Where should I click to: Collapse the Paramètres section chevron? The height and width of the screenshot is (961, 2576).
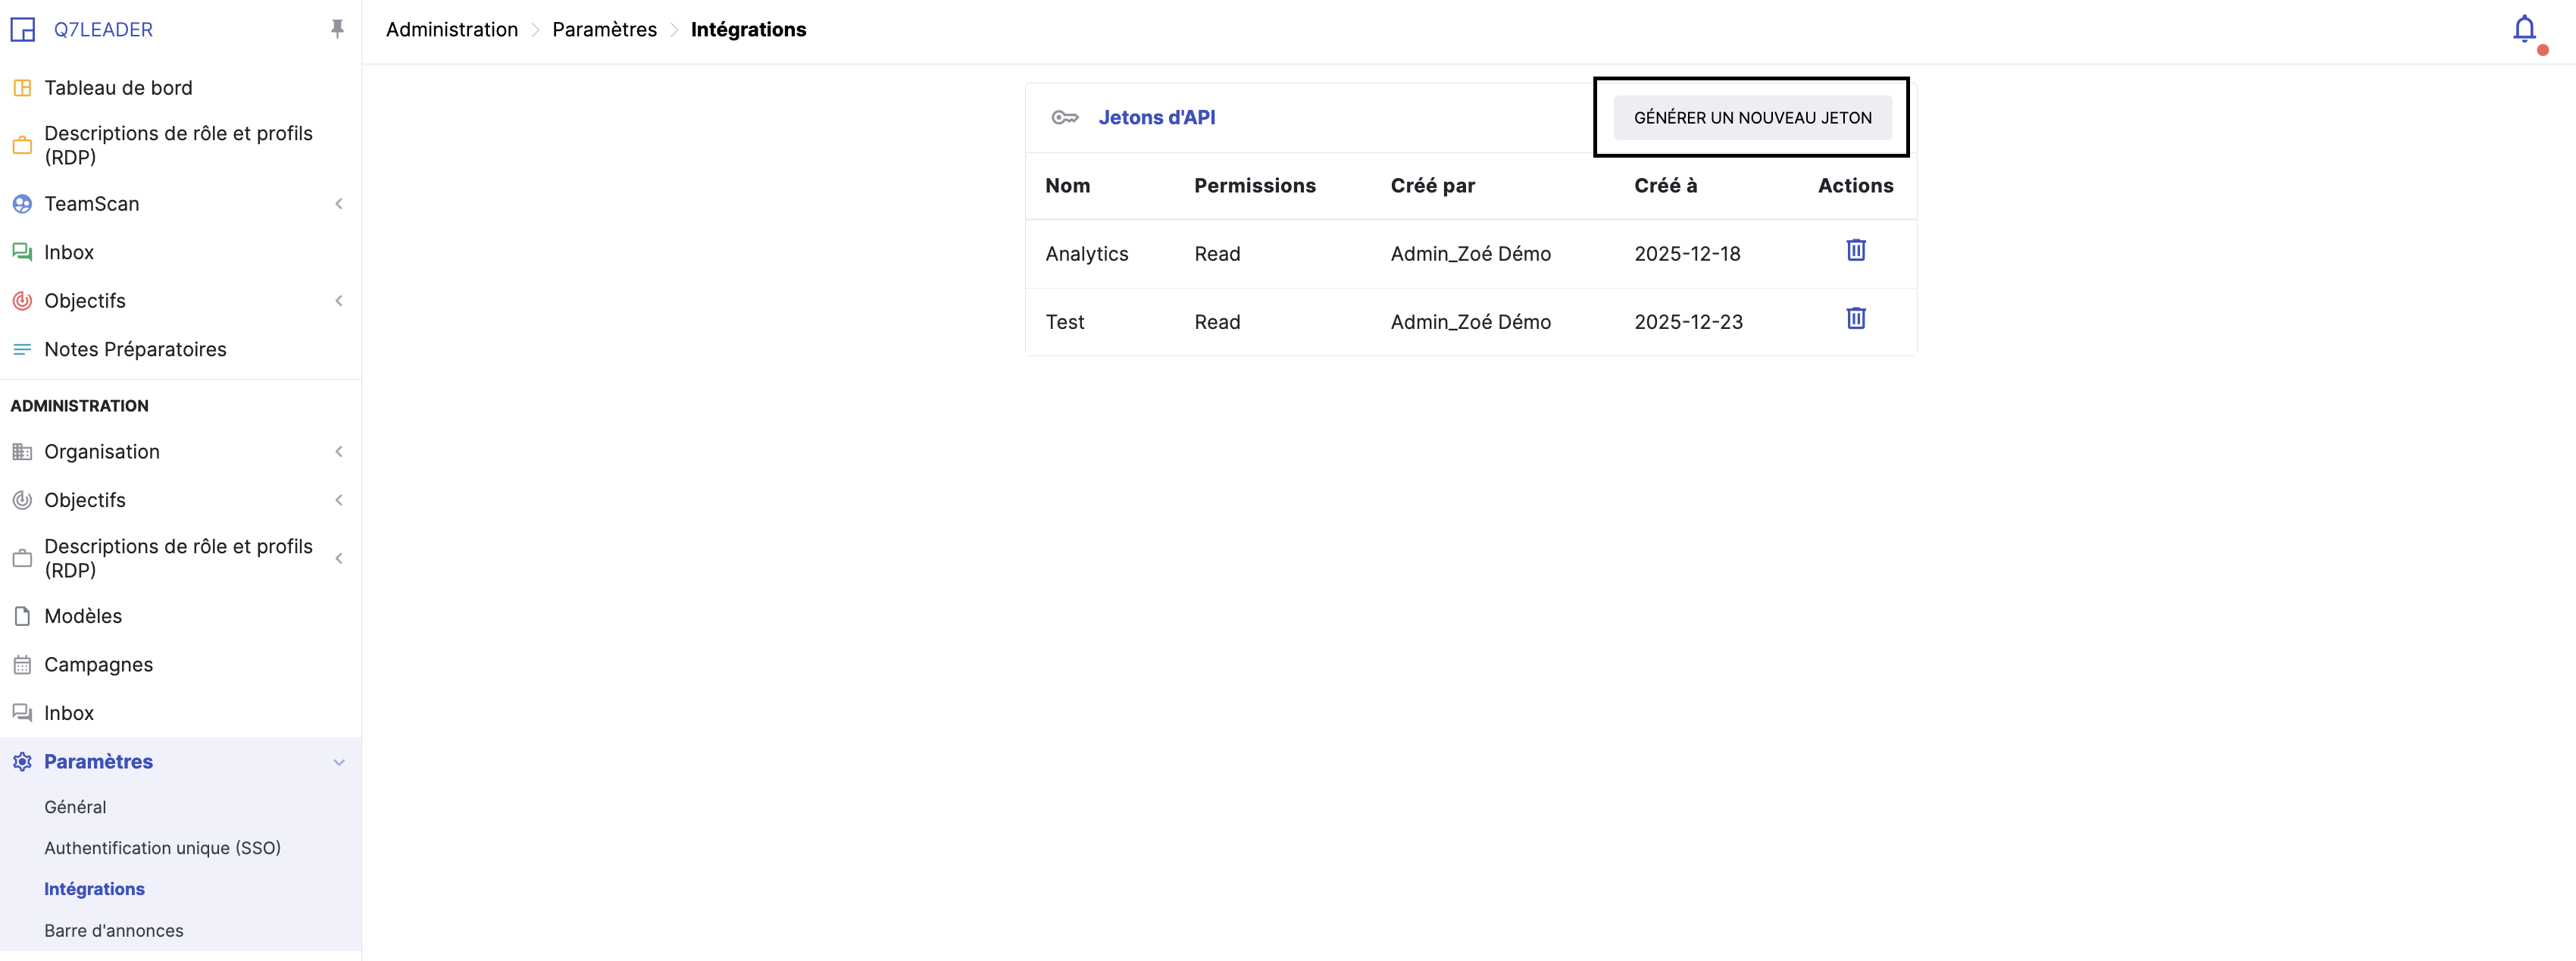point(339,762)
